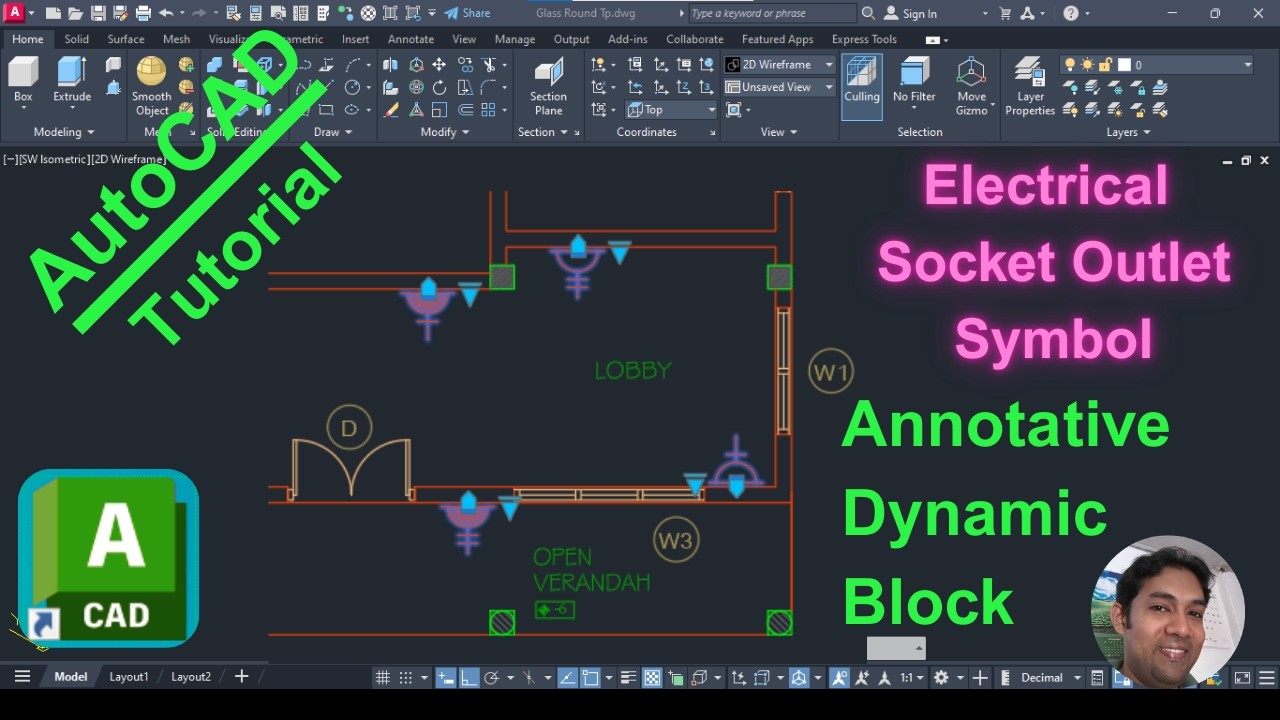Activate the Move Gizmo tool
This screenshot has height=720, width=1280.
pos(971,87)
